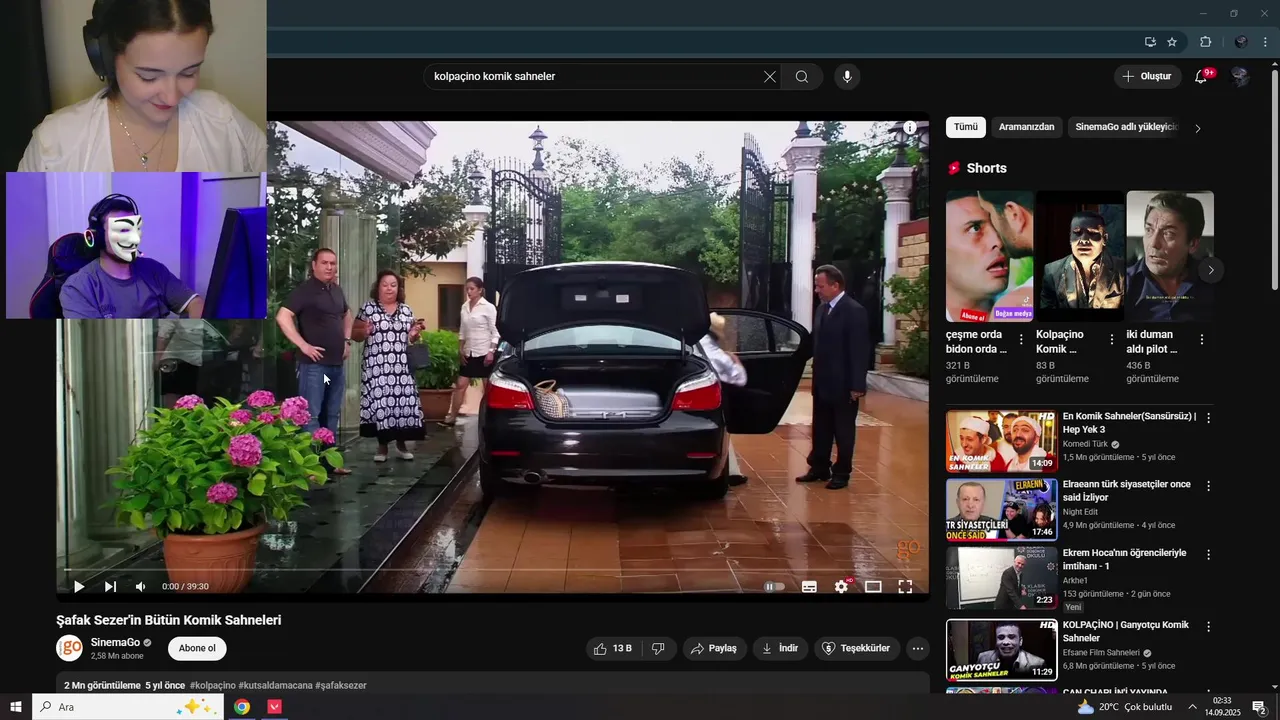The height and width of the screenshot is (720, 1280).
Task: Open SinemaGo channel avatar
Action: click(x=70, y=648)
